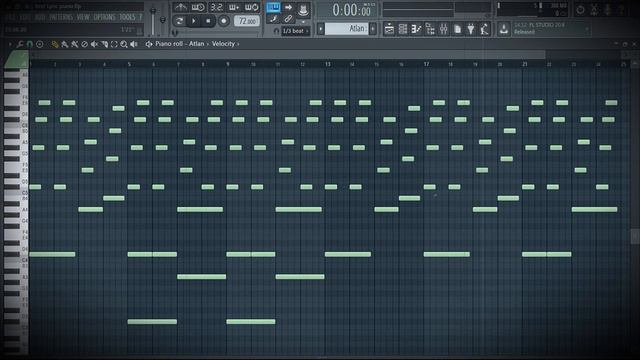Image resolution: width=640 pixels, height=360 pixels.
Task: Click the piano roll horizontal scrollbar
Action: [x=288, y=54]
